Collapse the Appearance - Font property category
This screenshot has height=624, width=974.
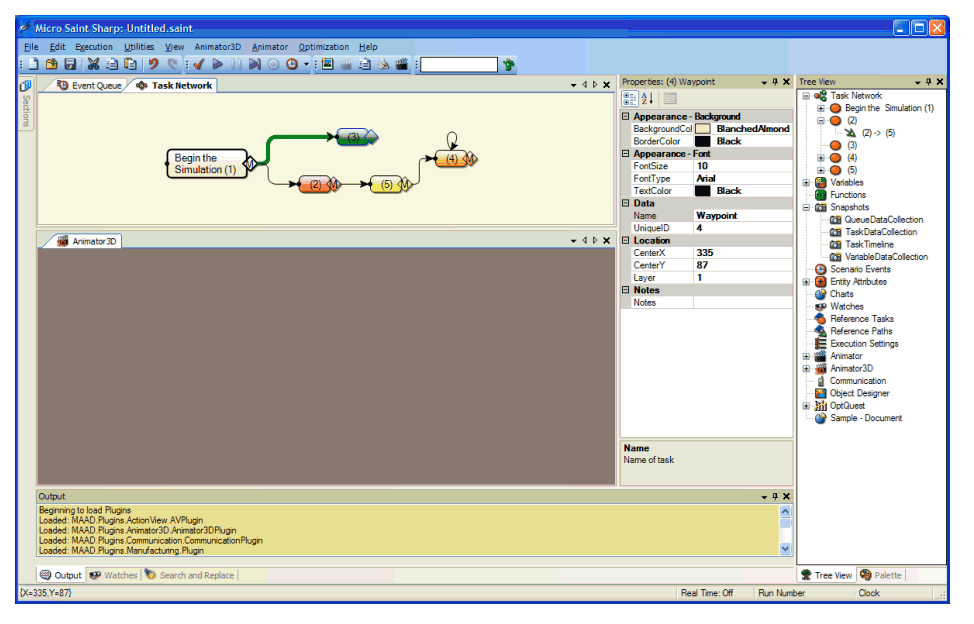626,154
